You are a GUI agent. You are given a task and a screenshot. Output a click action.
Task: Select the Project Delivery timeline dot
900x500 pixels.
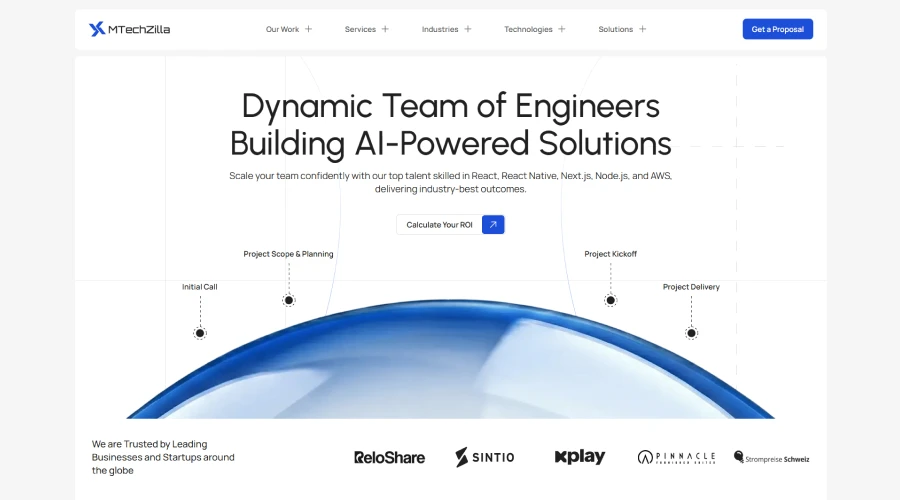691,333
